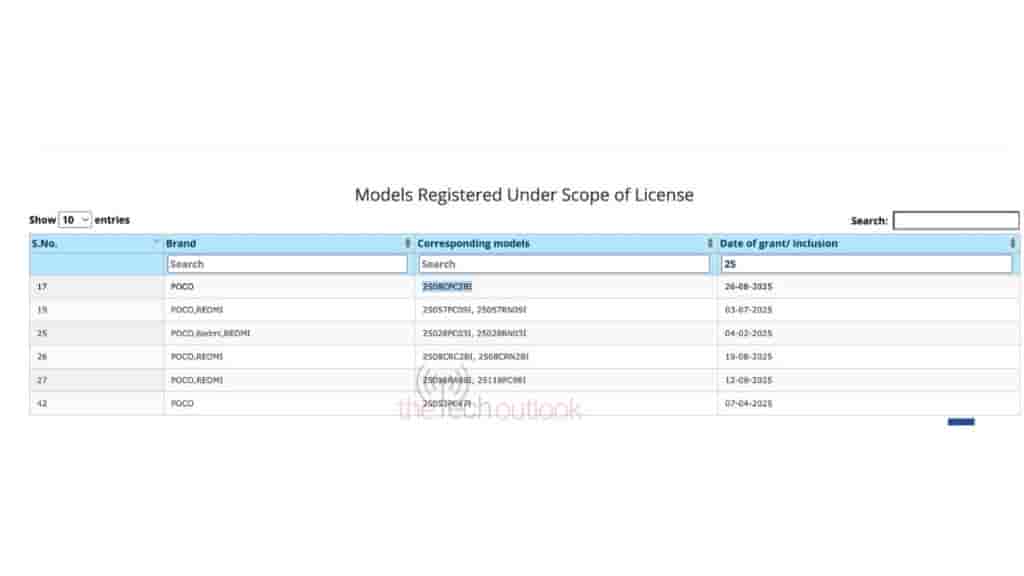Expand the entries count combo box arrow
This screenshot has width=1024, height=576.
[85, 219]
